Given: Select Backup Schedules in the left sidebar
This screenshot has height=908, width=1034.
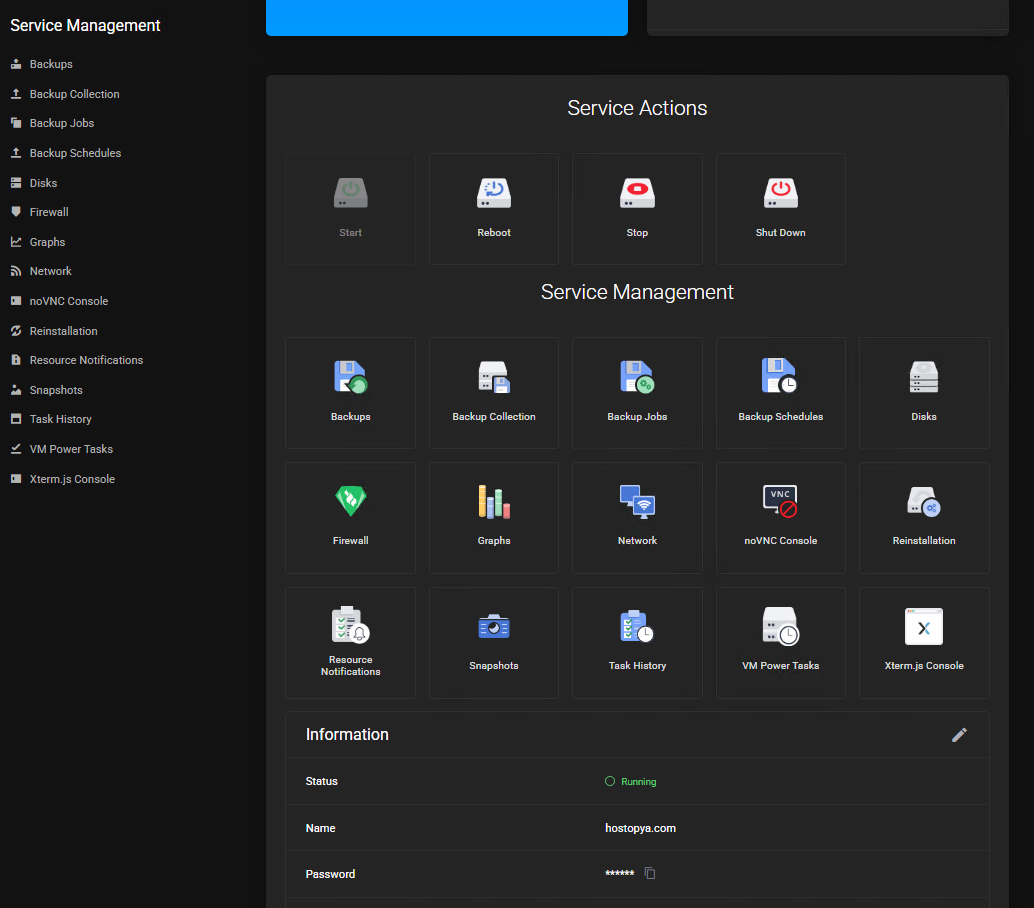Looking at the screenshot, I should [x=66, y=153].
